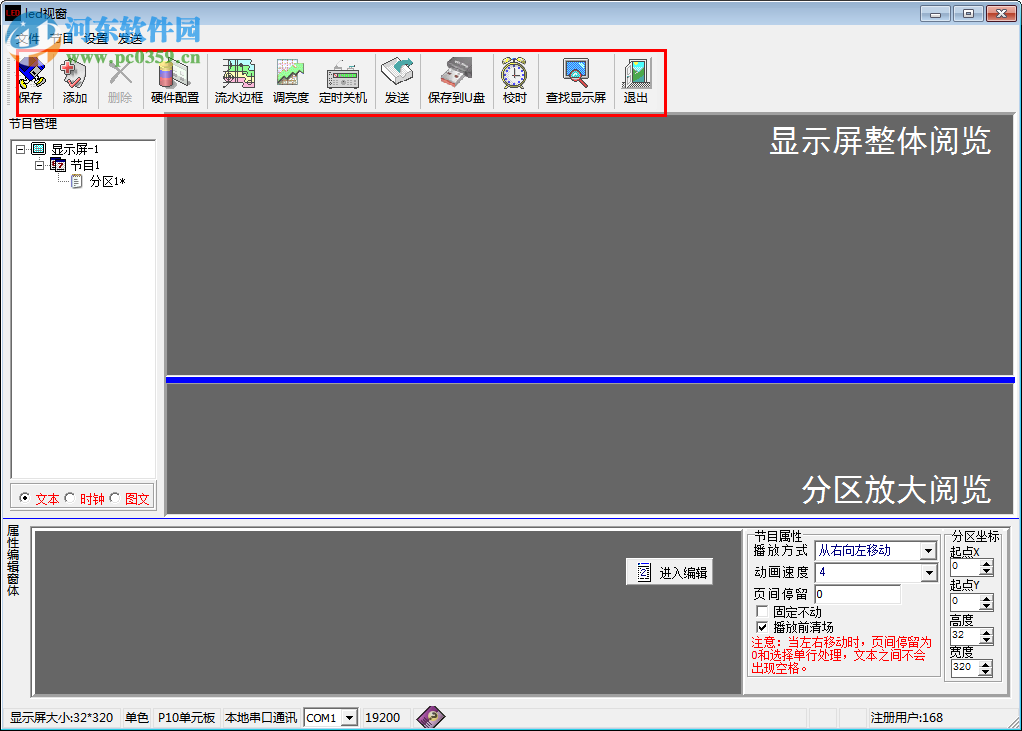1022x731 pixels.
Task: Open the 播放方式 playback mode dropdown
Action: pos(928,550)
